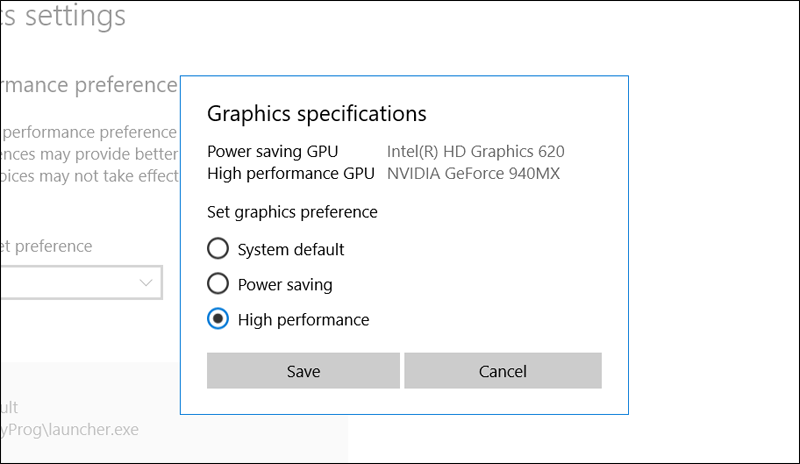
Task: Click the Graphics specifications dialog title
Action: tap(316, 113)
